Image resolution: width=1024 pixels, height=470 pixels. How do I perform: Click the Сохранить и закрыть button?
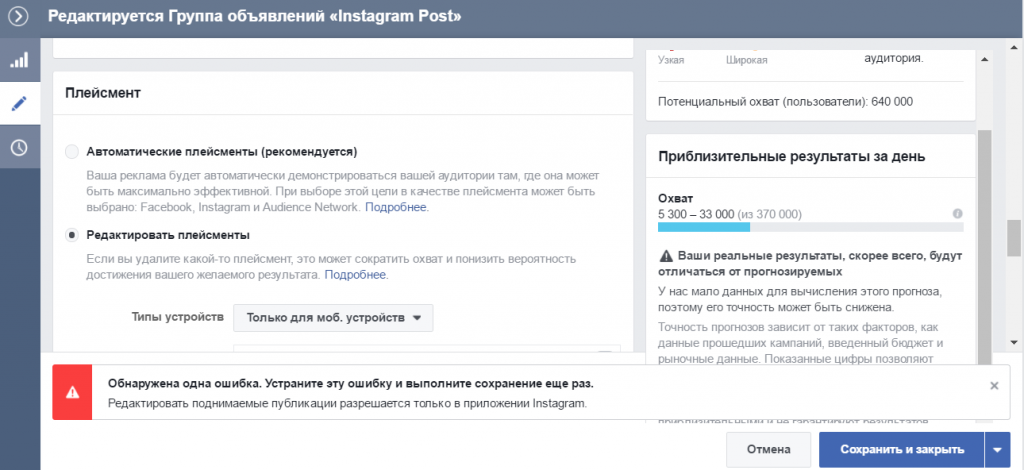tap(902, 449)
